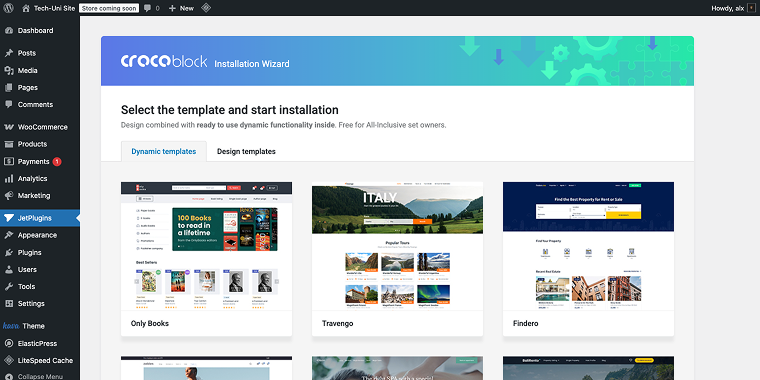Image resolution: width=760 pixels, height=380 pixels.
Task: Open the Pages menu
Action: [x=40, y=88]
